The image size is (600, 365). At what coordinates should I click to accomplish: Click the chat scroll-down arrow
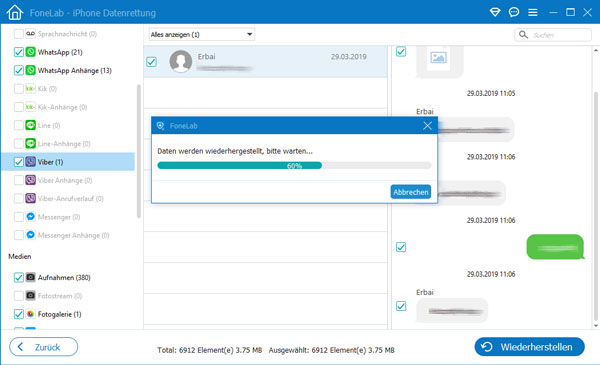596,326
